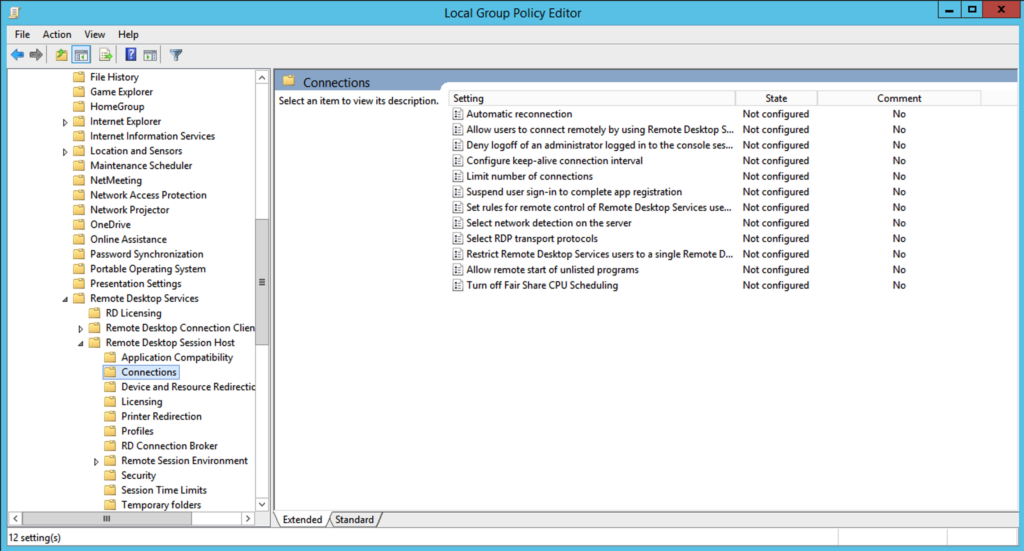The height and width of the screenshot is (551, 1024).
Task: Collapse the Remote Desktop Services node
Action: [66, 299]
